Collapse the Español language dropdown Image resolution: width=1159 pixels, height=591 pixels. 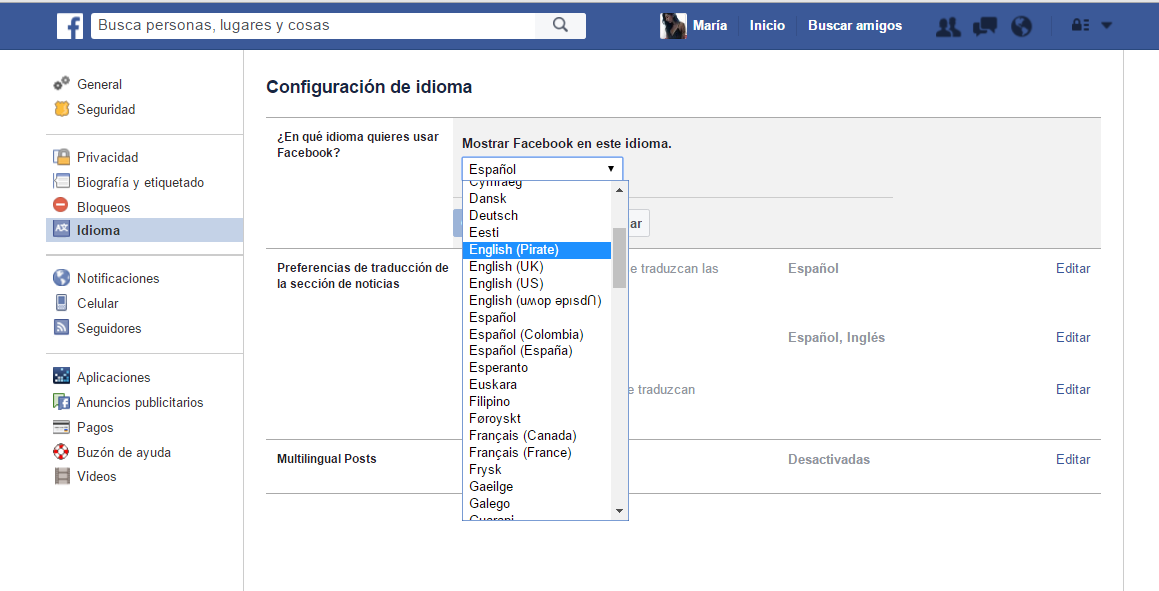[x=542, y=169]
